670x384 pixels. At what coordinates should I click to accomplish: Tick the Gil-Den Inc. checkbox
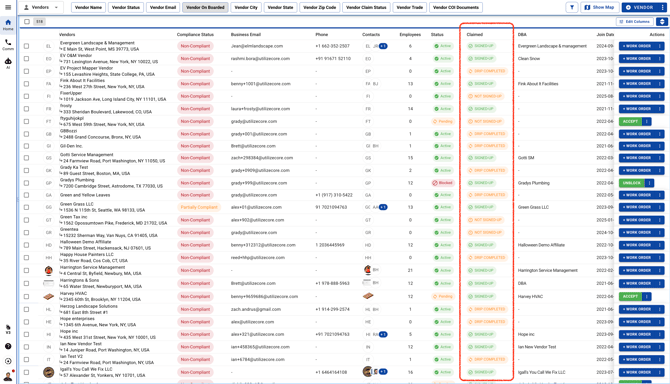click(26, 146)
